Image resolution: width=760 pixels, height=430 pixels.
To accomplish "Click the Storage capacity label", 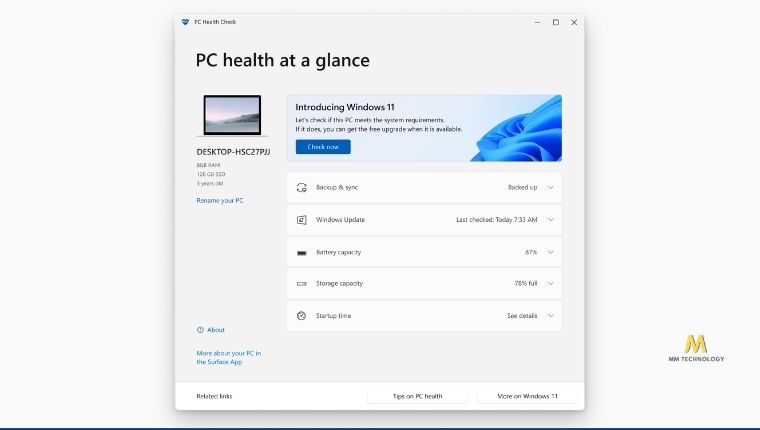I will point(339,283).
